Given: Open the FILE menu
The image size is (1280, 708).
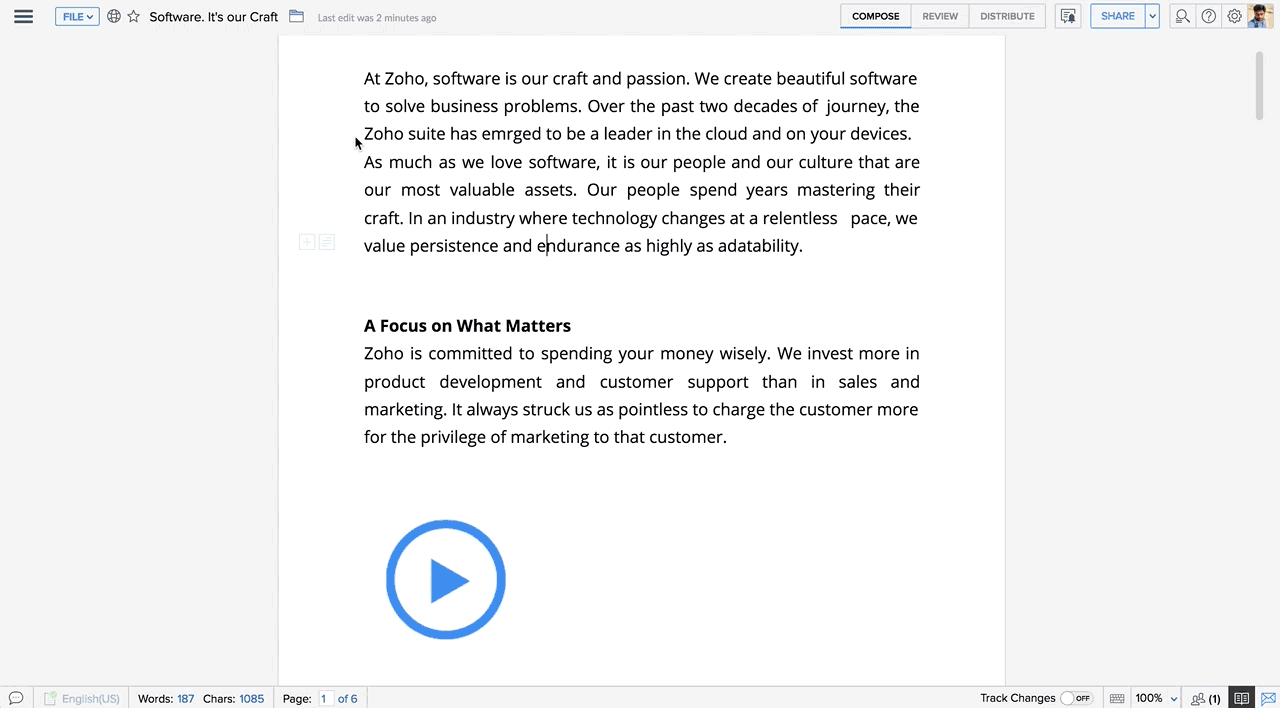Looking at the screenshot, I should pyautogui.click(x=75, y=16).
